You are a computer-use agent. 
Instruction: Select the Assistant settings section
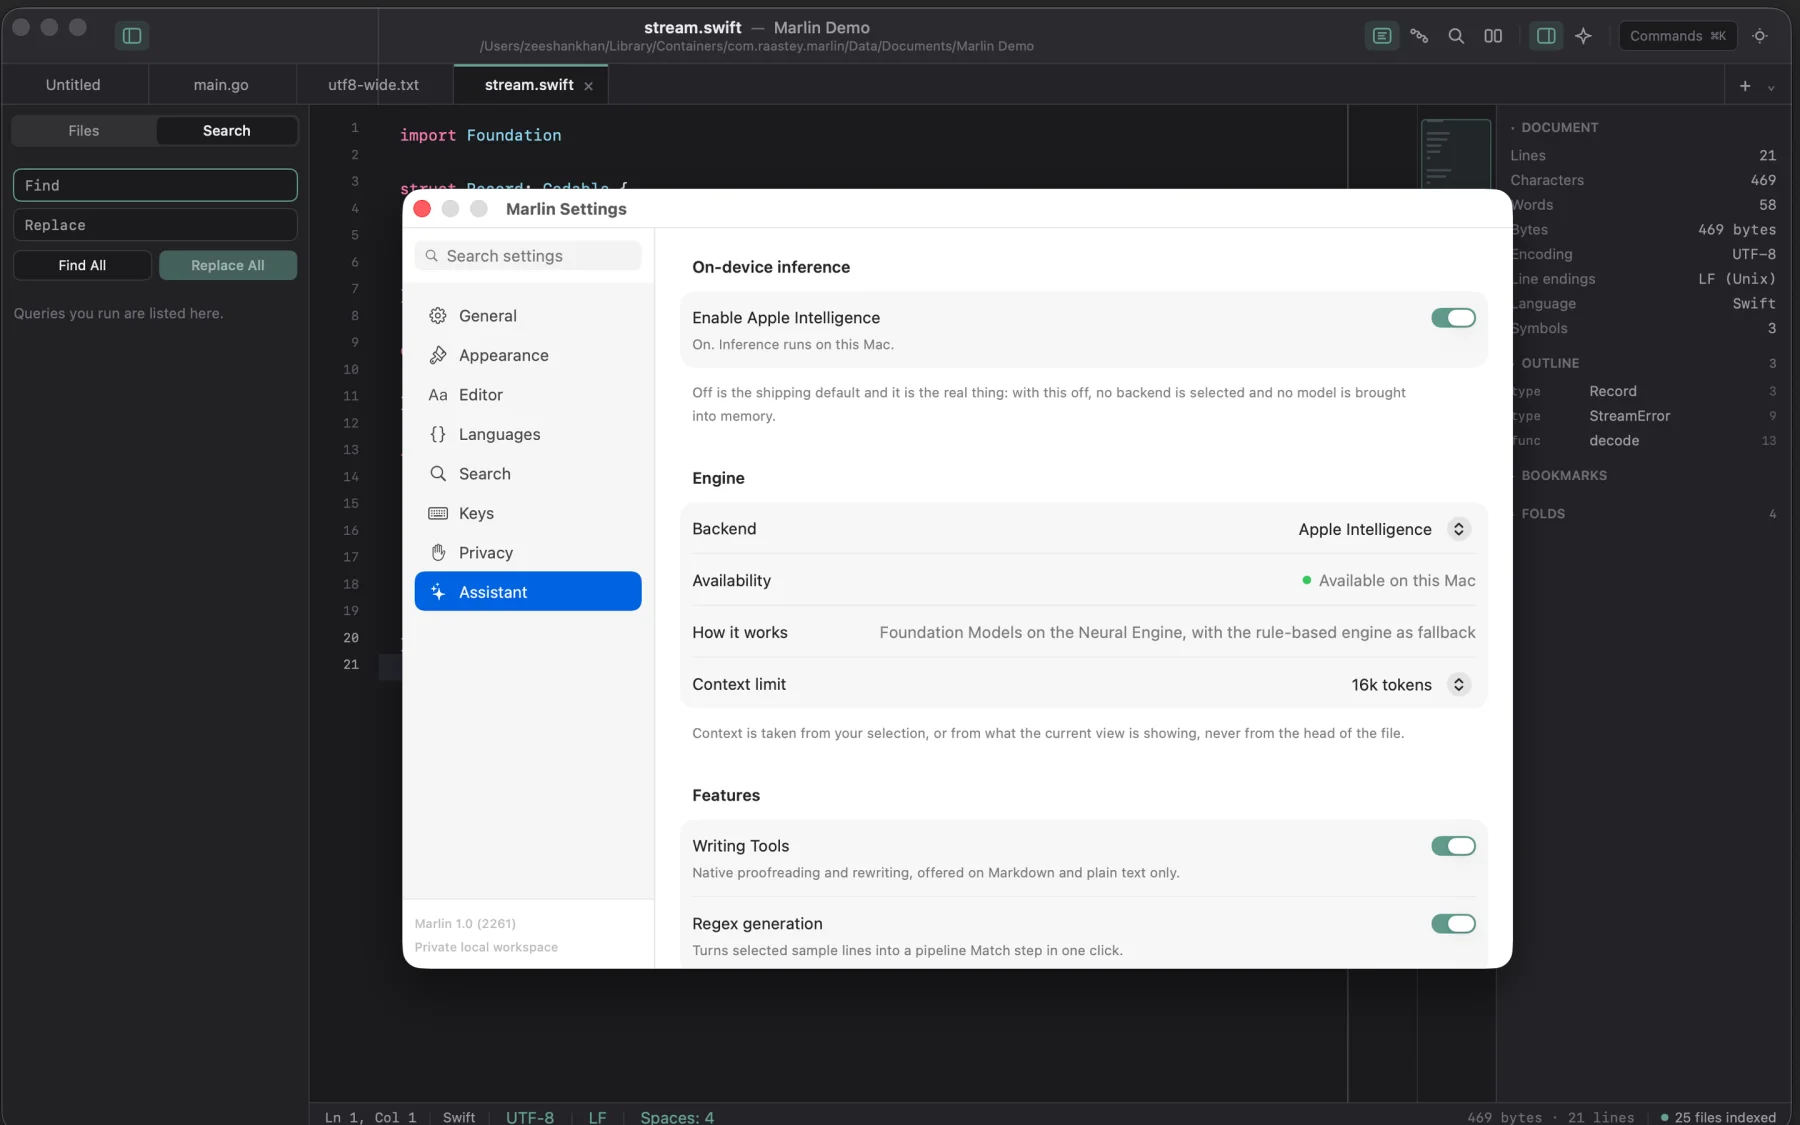(527, 592)
